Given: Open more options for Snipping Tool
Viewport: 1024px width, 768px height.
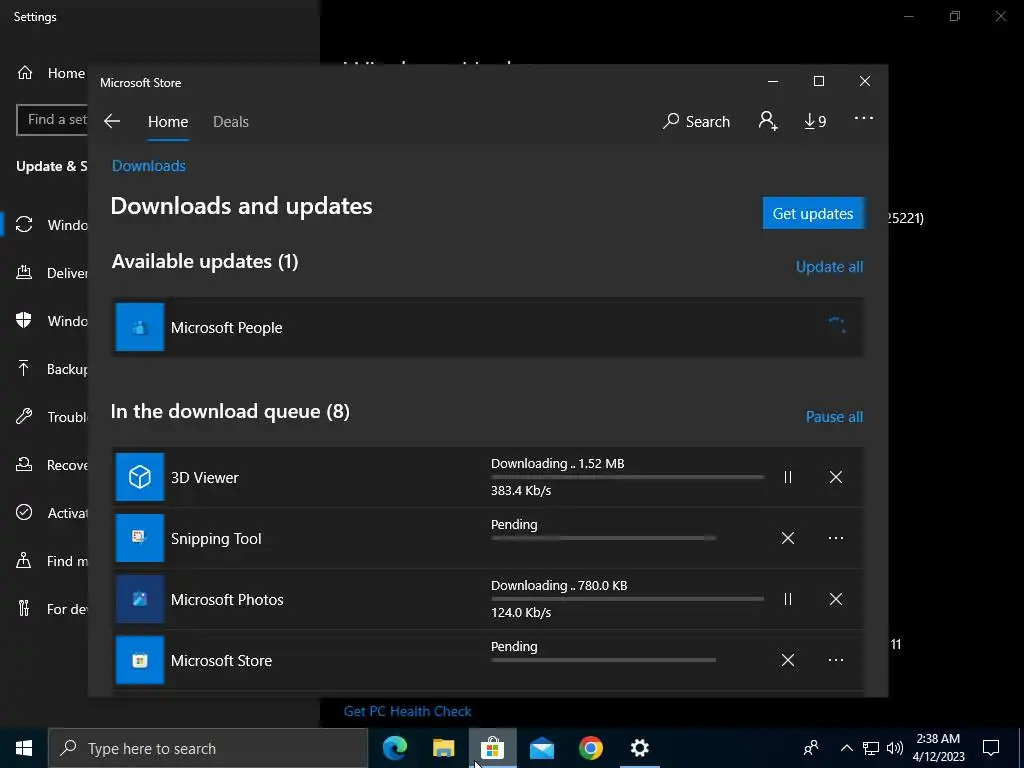Looking at the screenshot, I should pos(836,538).
